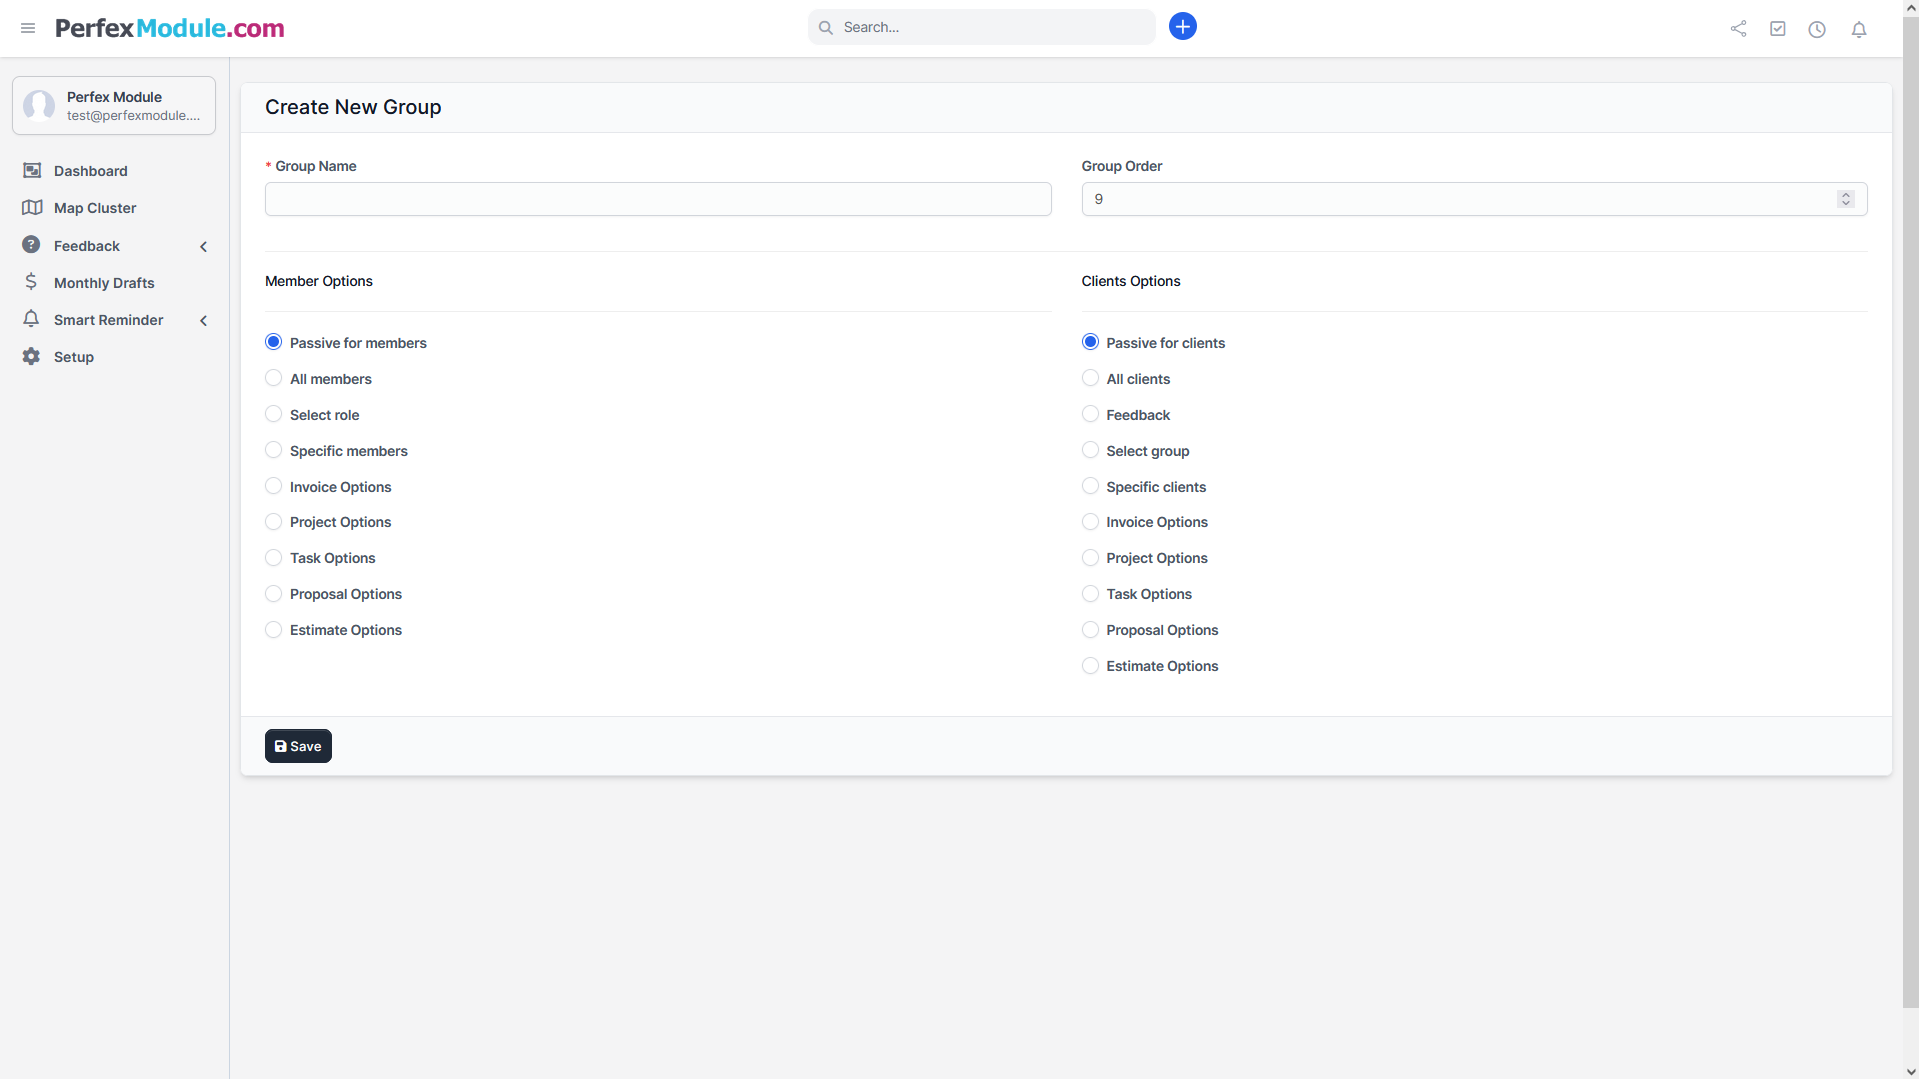
Task: Click the blue plus quick-create icon
Action: click(1182, 27)
